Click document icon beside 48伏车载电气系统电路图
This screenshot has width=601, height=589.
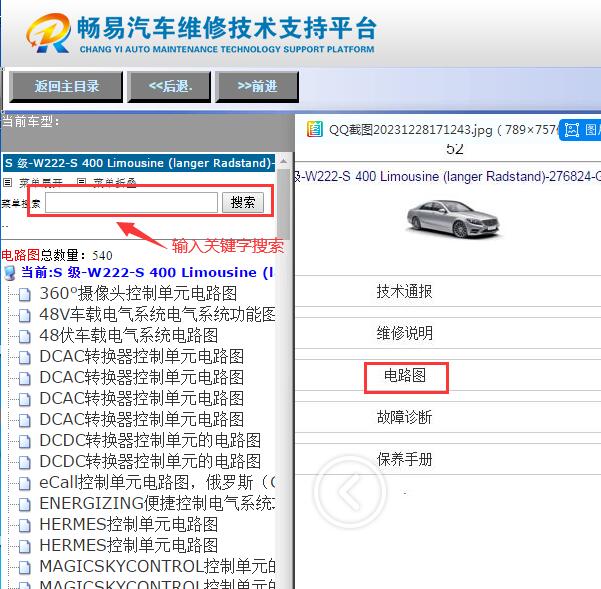tap(25, 337)
